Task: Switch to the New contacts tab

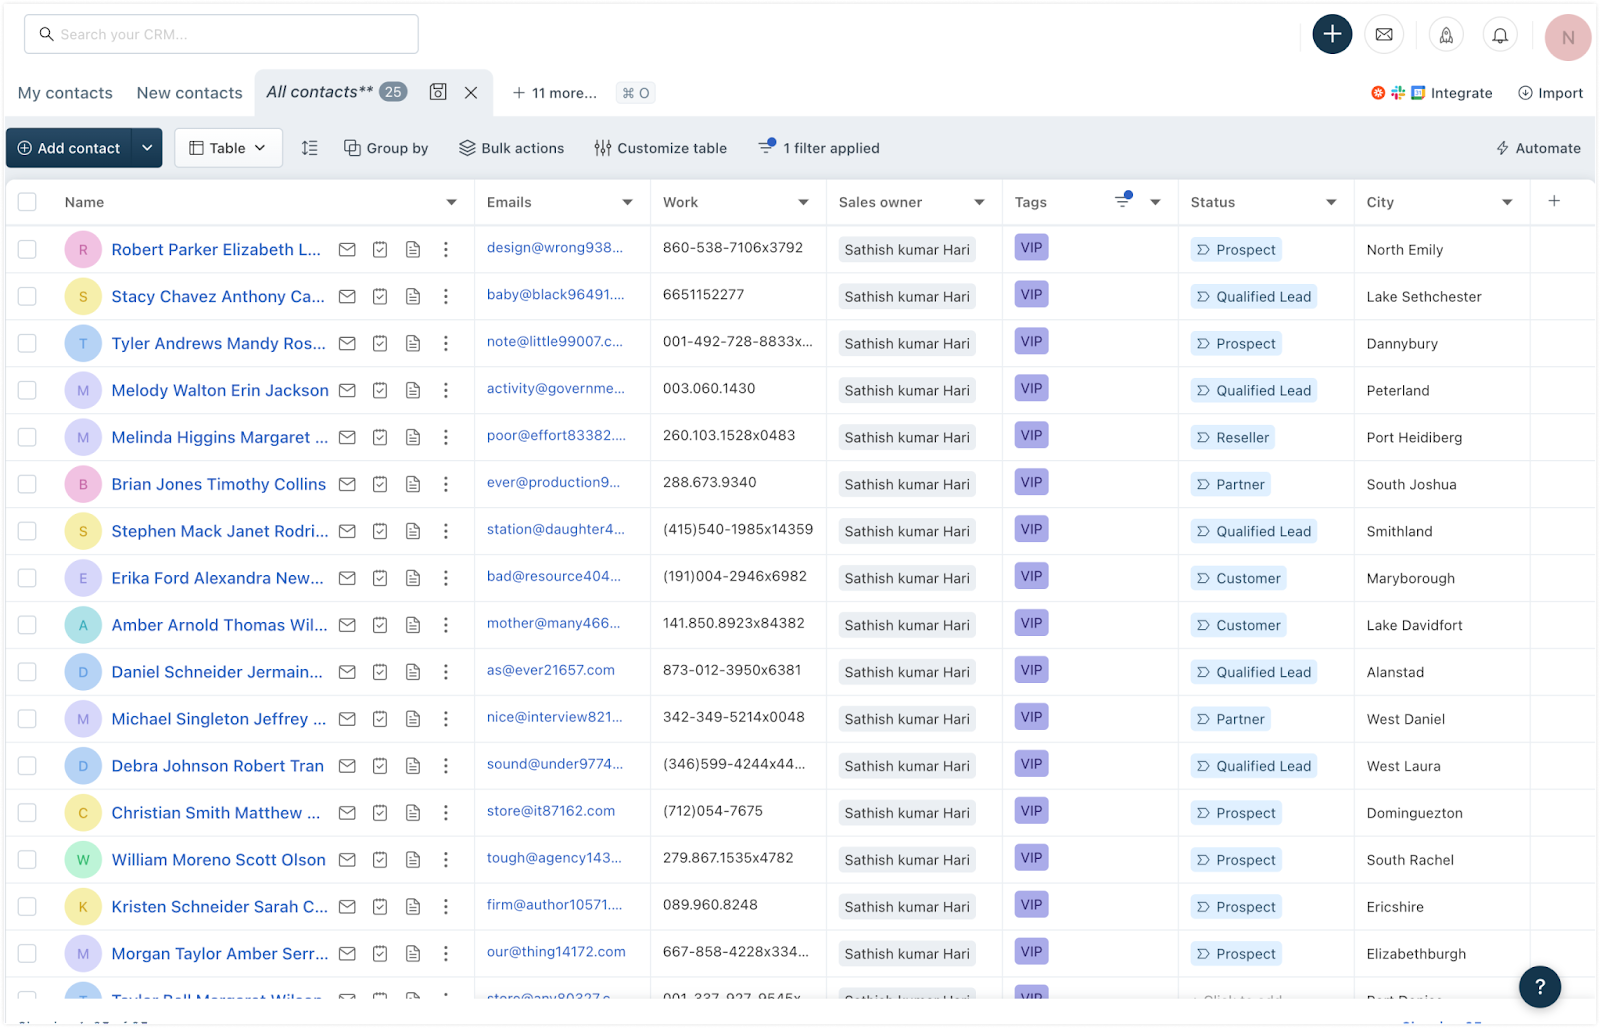Action: [x=189, y=93]
